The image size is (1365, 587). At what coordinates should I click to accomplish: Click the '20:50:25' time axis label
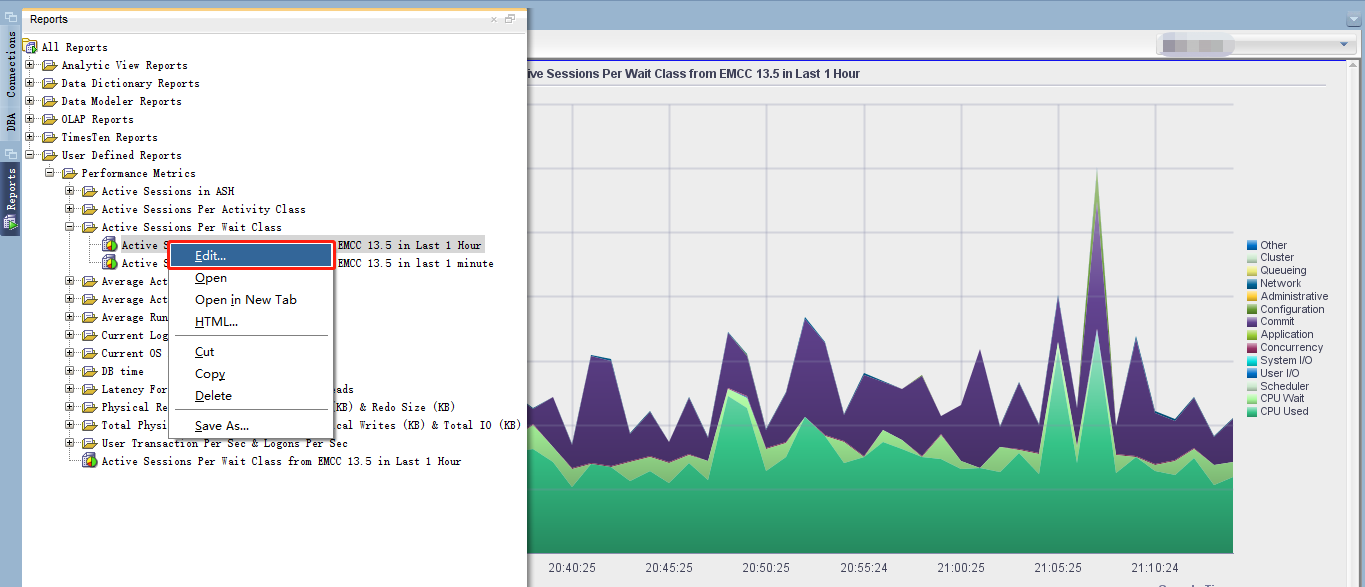(766, 567)
